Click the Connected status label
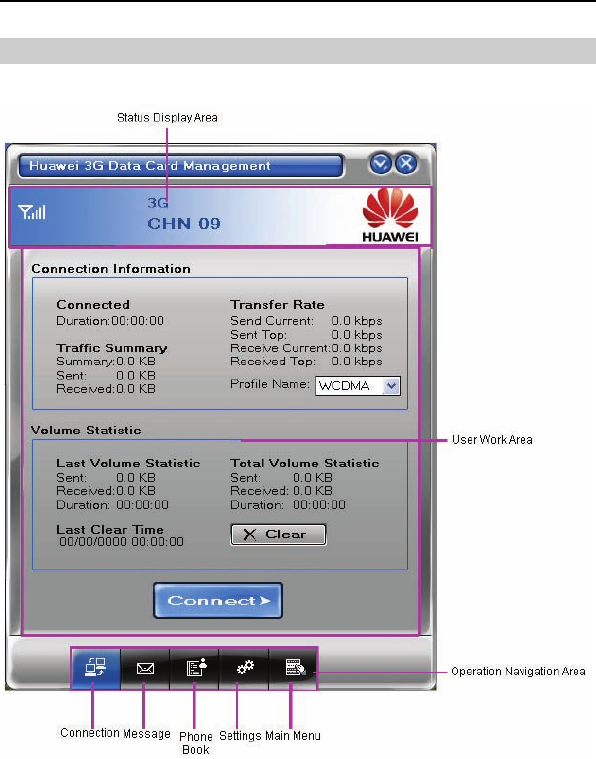 pyautogui.click(x=93, y=304)
